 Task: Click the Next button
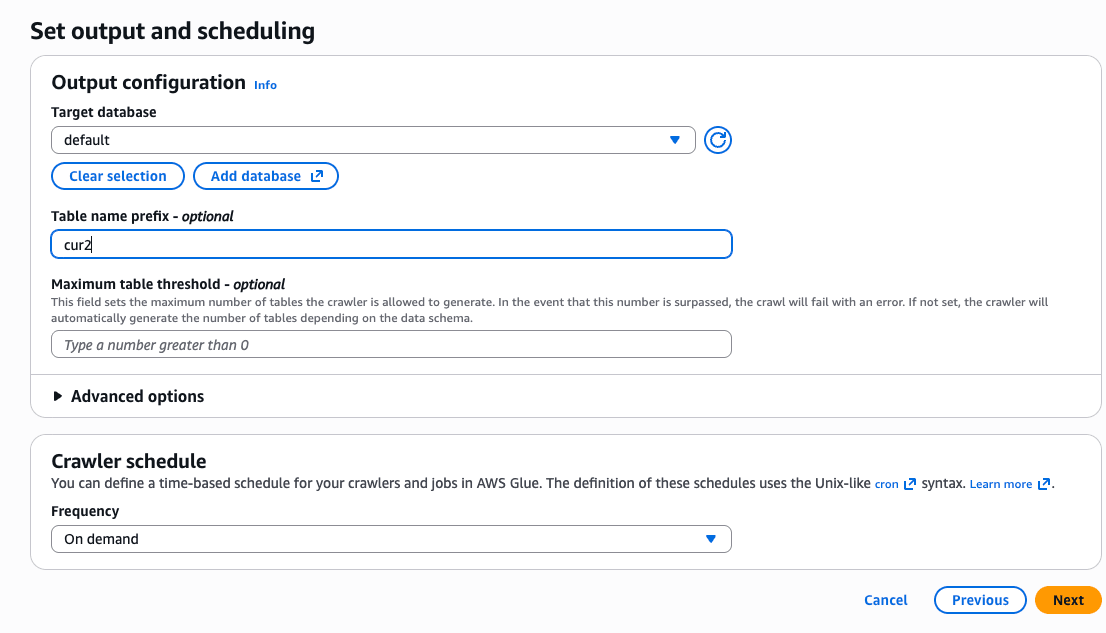pyautogui.click(x=1067, y=600)
